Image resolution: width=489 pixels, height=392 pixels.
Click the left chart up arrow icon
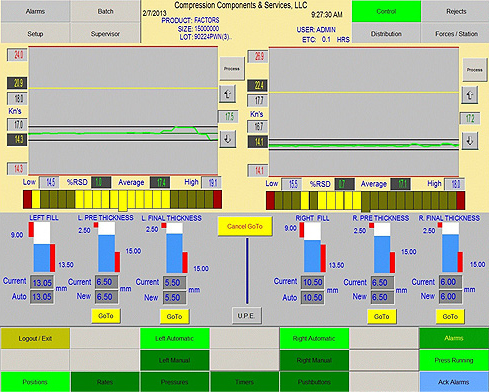[228, 94]
